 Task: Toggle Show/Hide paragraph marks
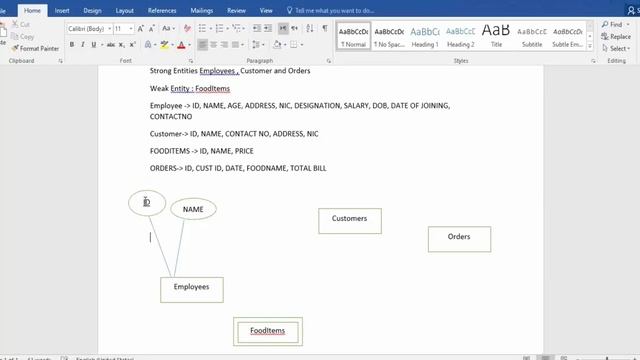(325, 28)
